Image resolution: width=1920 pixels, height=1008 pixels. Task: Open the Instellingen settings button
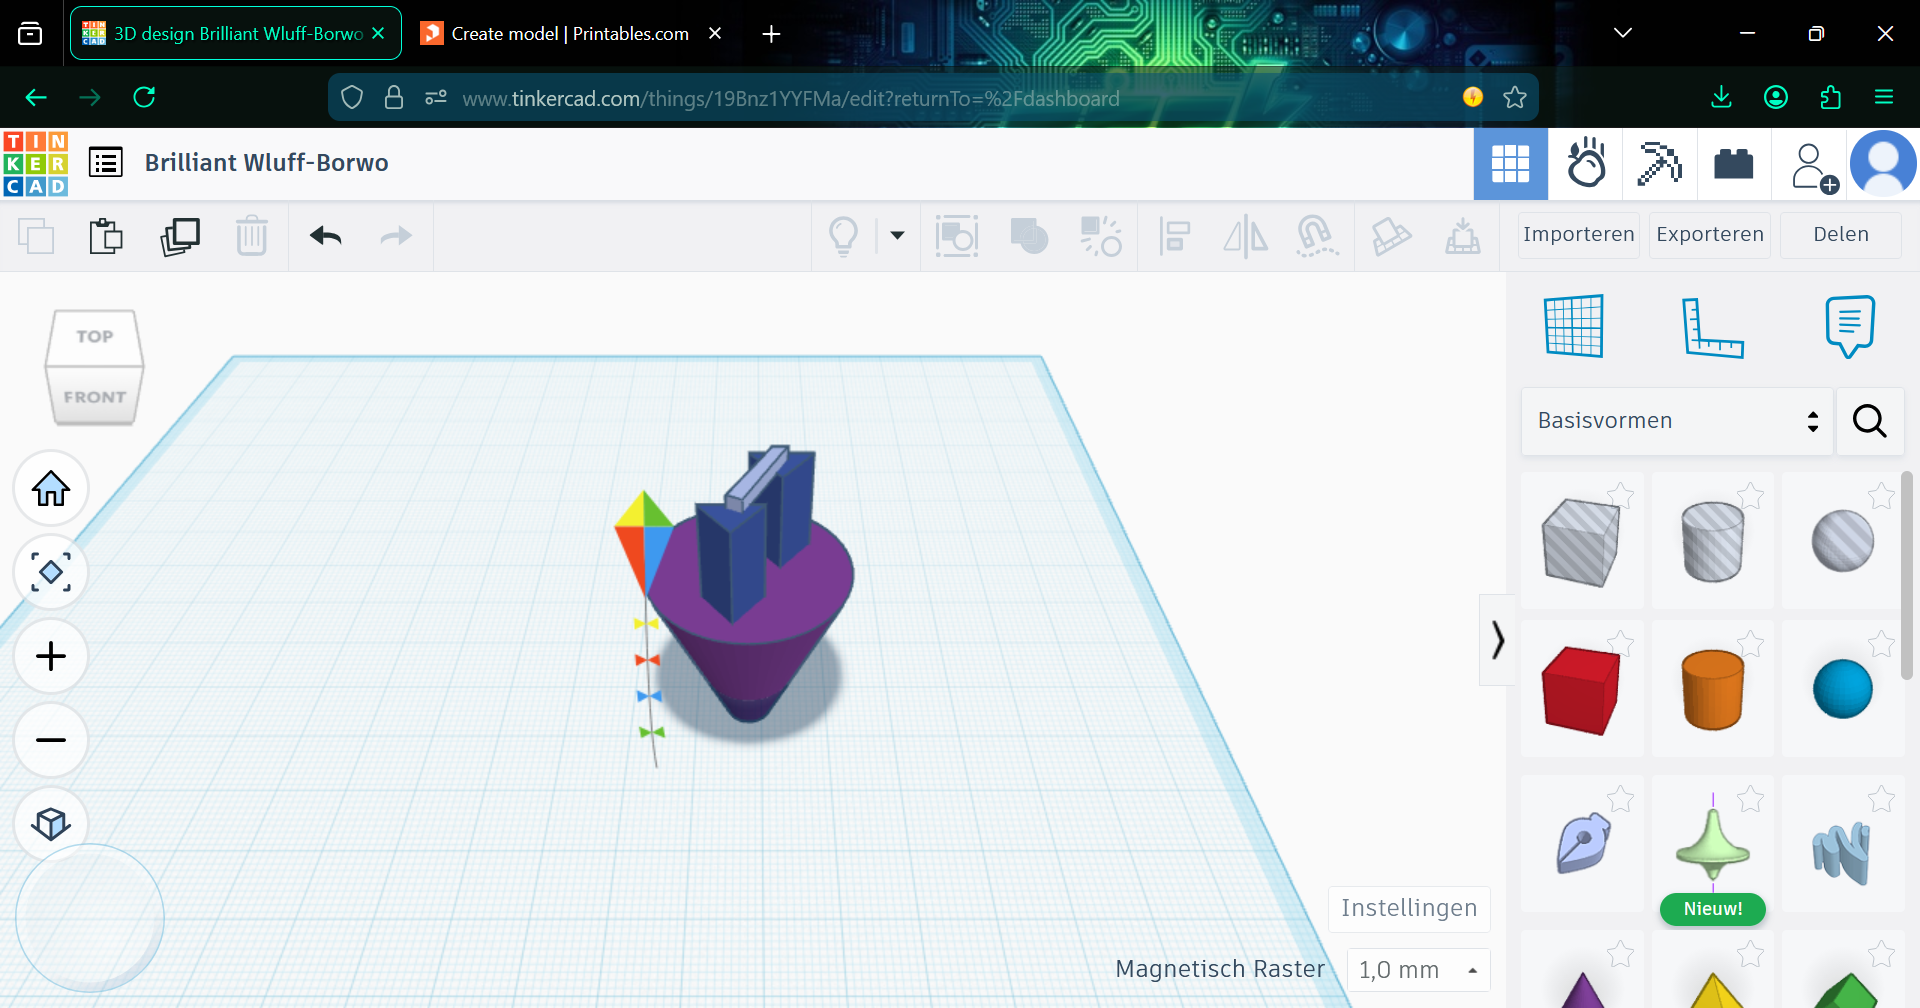1409,908
